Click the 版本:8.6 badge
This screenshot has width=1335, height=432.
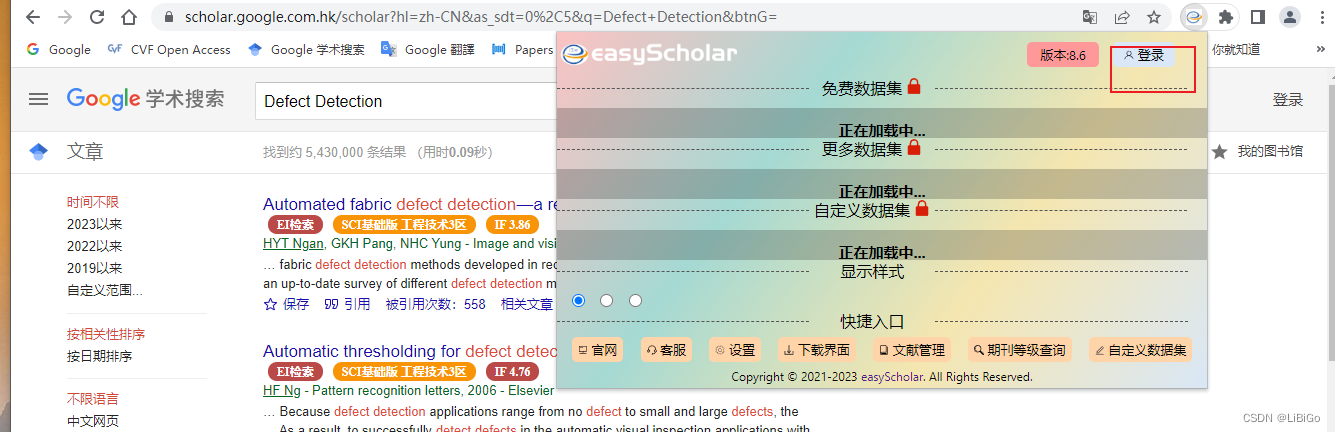point(1063,56)
